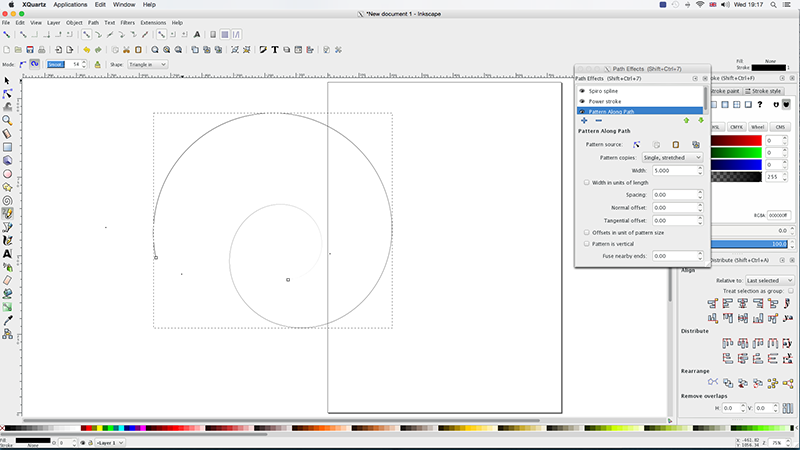This screenshot has height=450, width=800.
Task: Open the File menu
Action: 6,23
